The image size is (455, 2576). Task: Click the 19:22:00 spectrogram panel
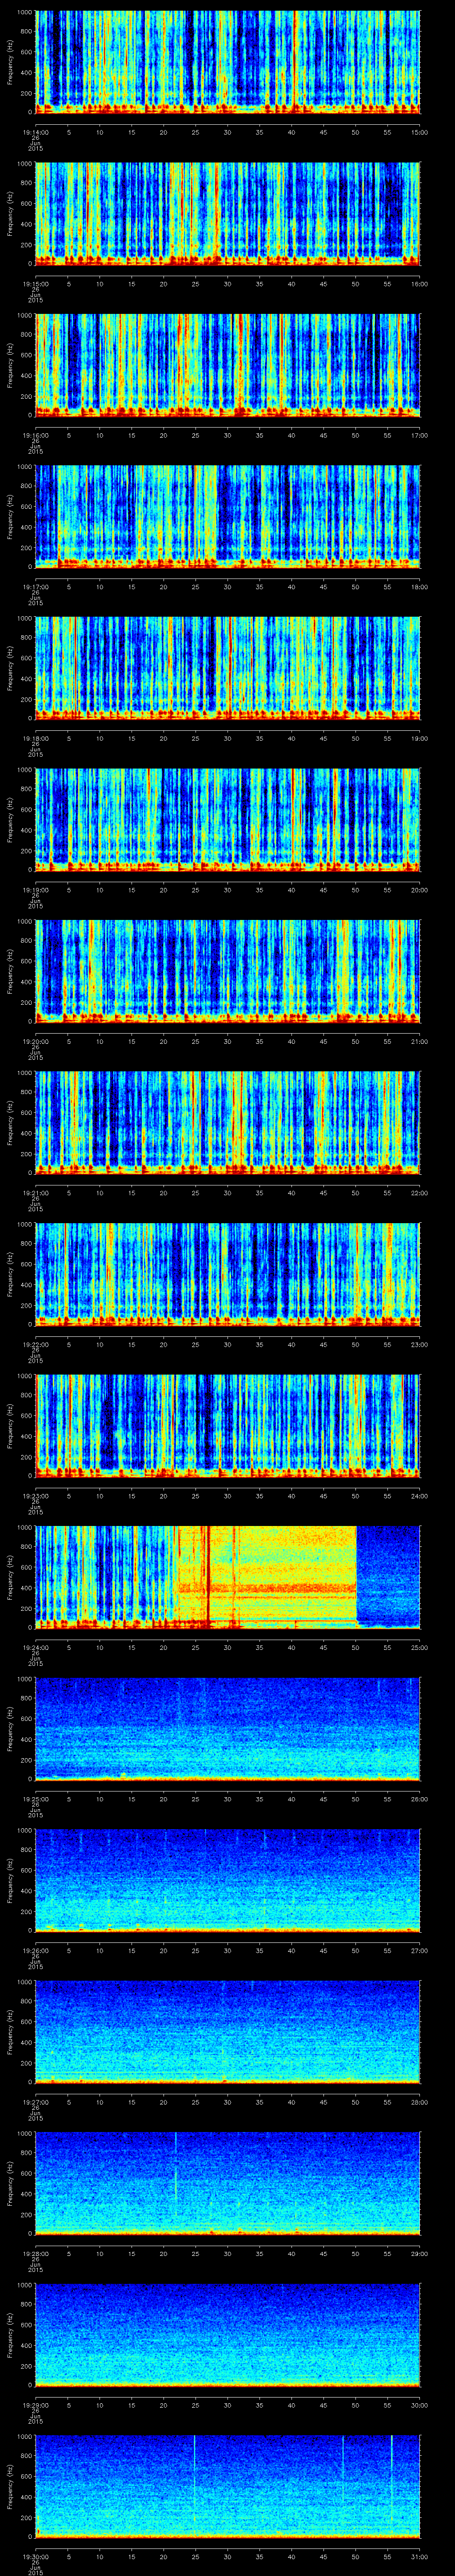(228, 1274)
